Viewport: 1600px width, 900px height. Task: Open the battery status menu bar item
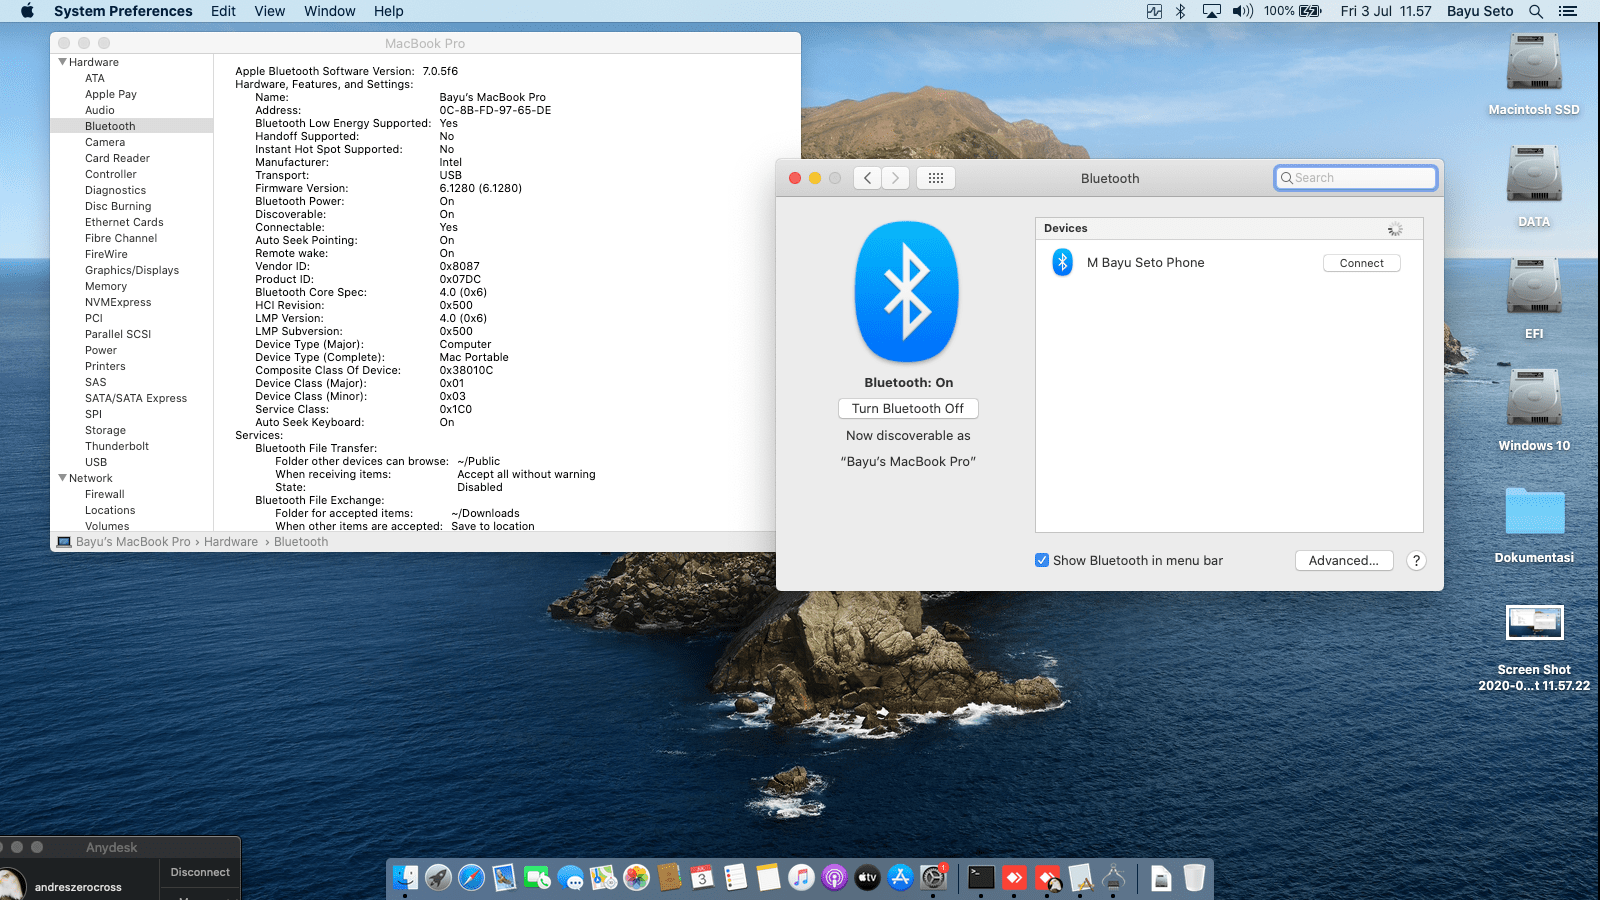[1293, 11]
